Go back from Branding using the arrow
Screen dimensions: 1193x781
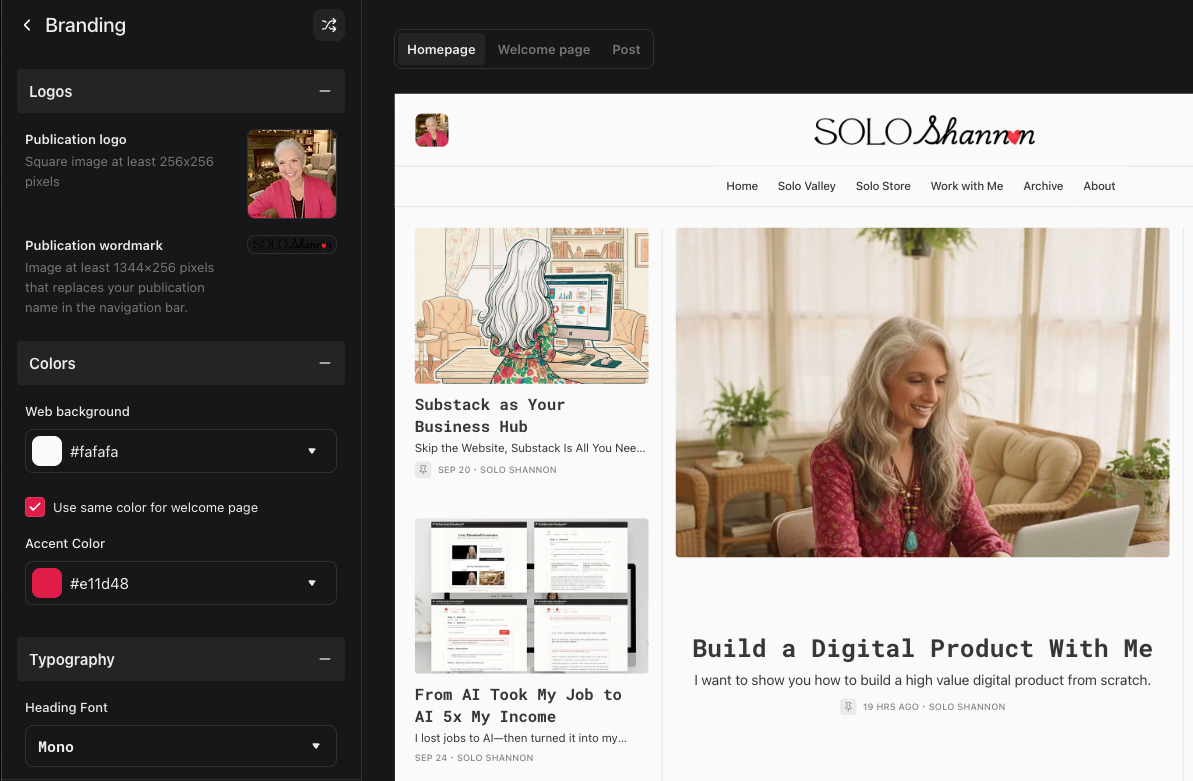coord(27,25)
